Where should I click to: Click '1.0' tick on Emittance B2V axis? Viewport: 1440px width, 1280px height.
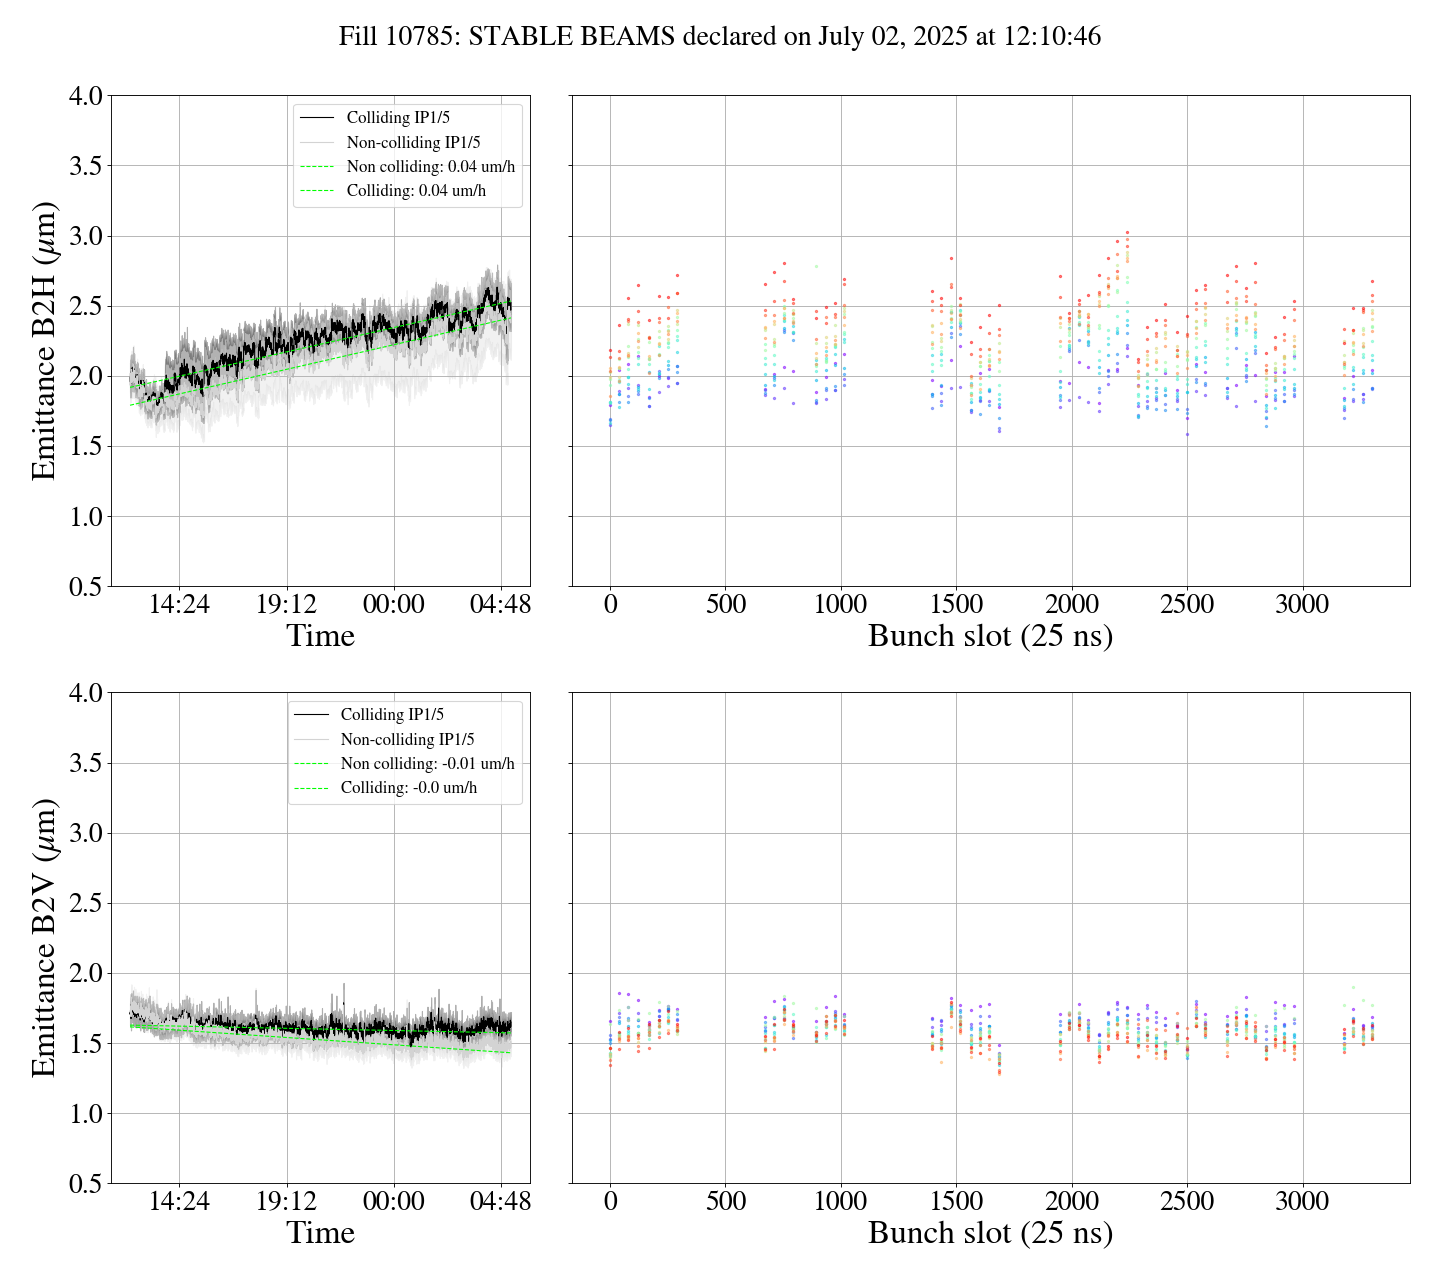tap(85, 1114)
